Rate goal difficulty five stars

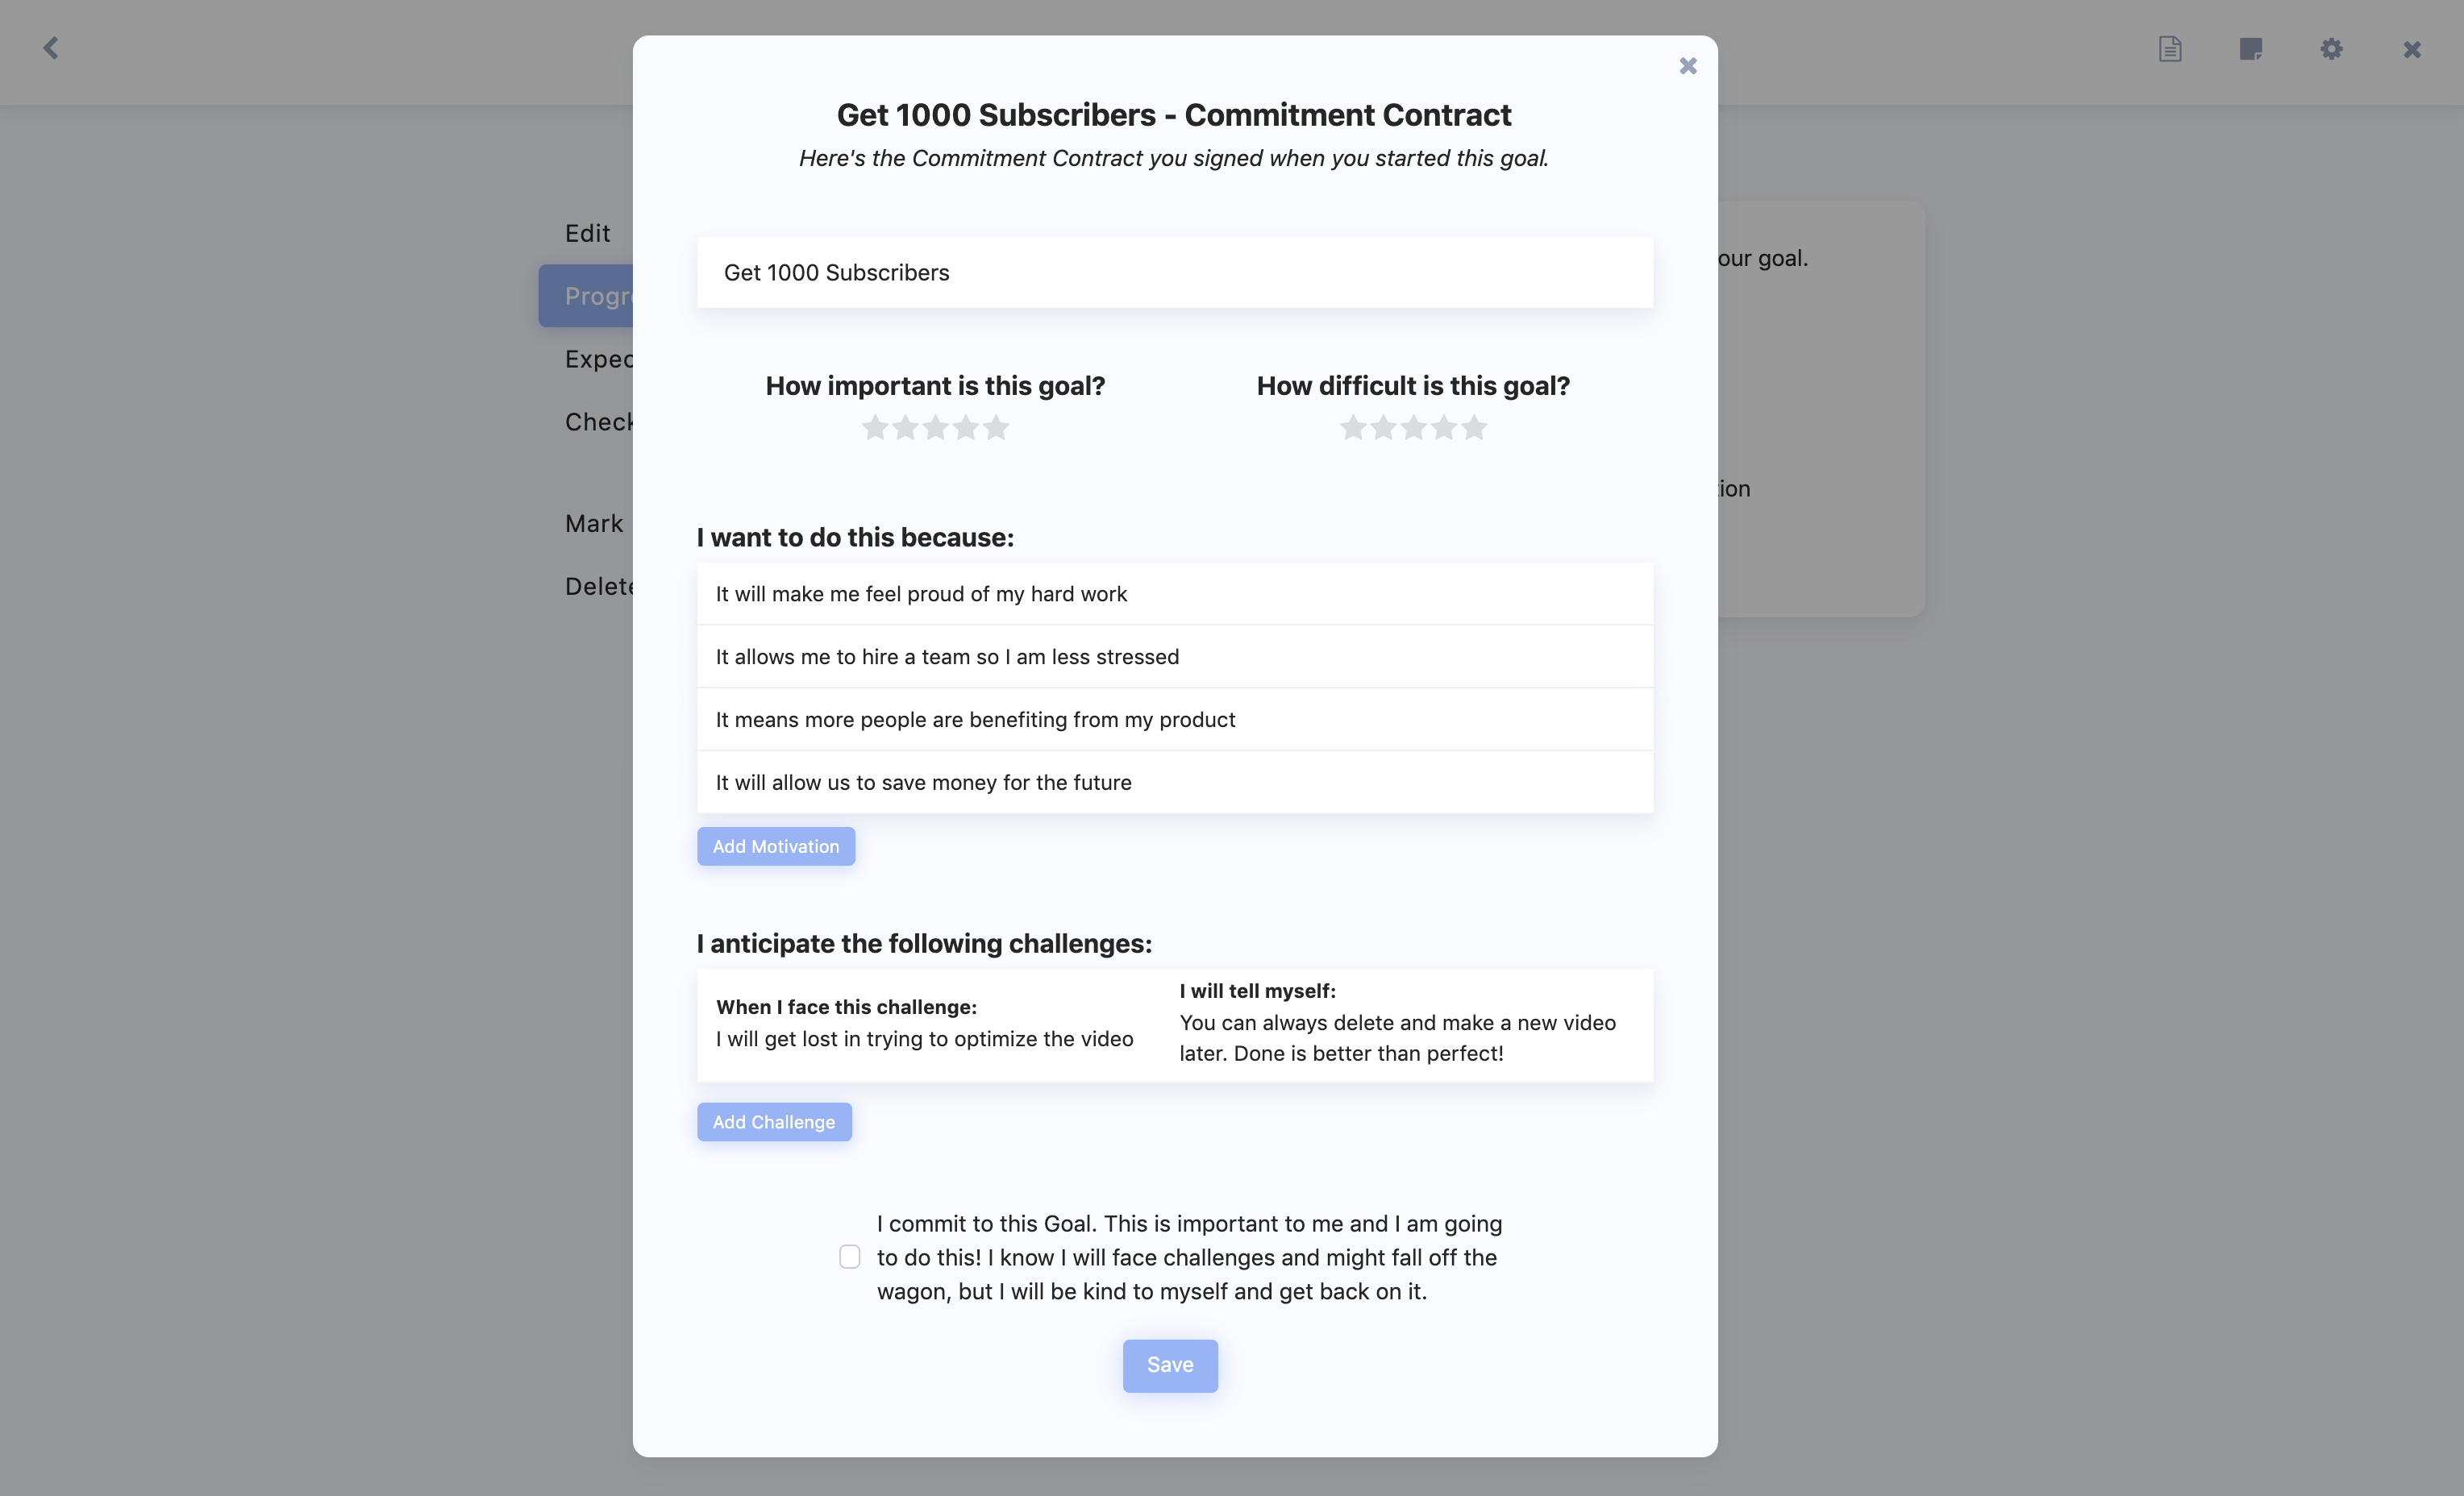[1474, 428]
